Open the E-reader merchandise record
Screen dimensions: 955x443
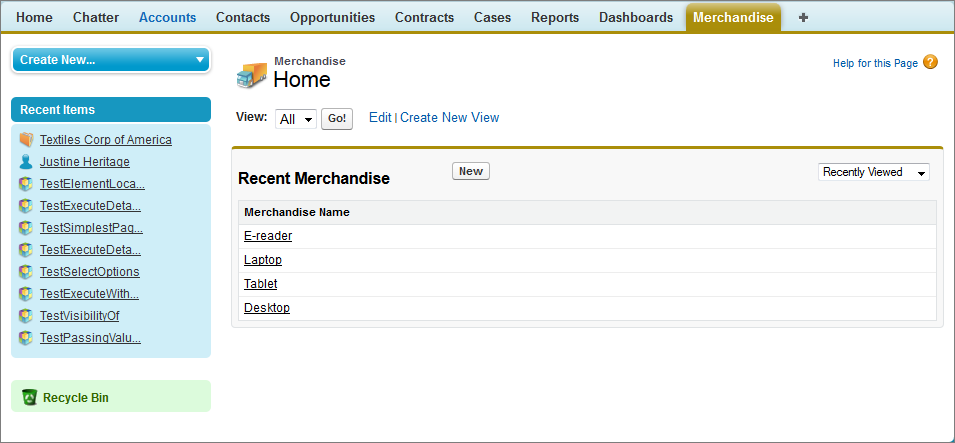268,236
